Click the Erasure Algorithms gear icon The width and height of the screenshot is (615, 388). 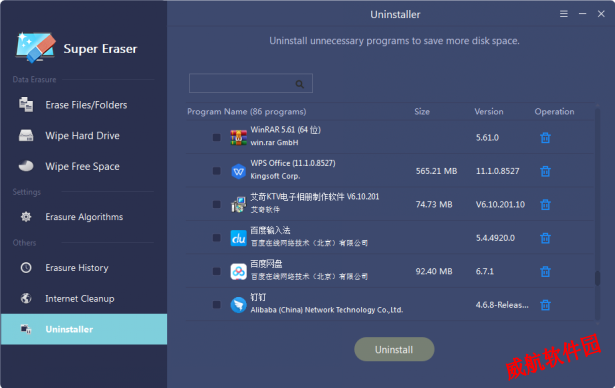click(26, 217)
